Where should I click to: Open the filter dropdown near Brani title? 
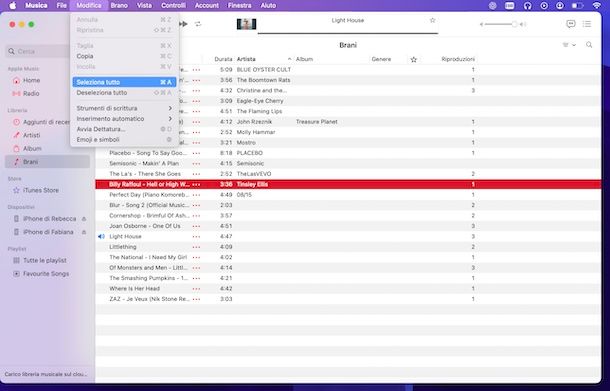point(569,45)
